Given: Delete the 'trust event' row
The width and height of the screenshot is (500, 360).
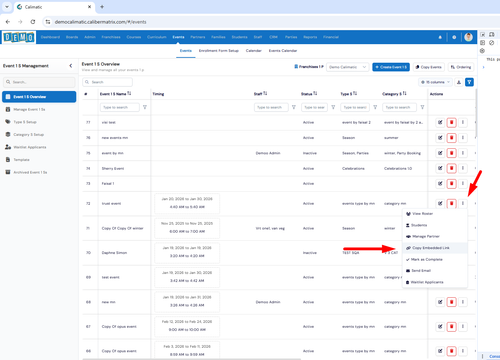Looking at the screenshot, I should [451, 203].
